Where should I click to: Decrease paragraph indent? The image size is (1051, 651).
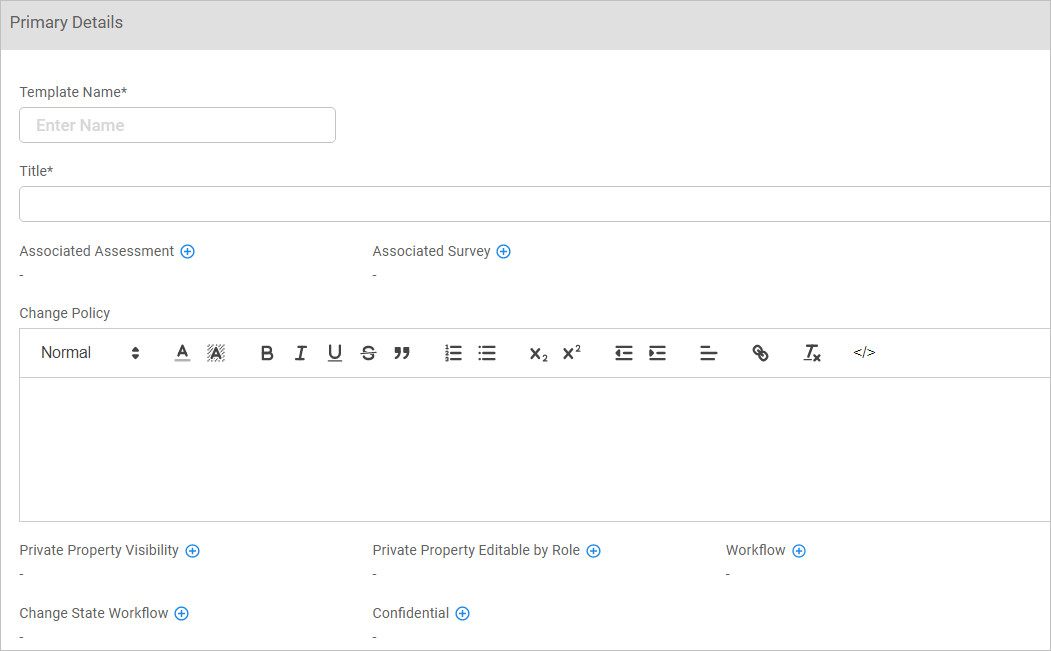pyautogui.click(x=624, y=353)
